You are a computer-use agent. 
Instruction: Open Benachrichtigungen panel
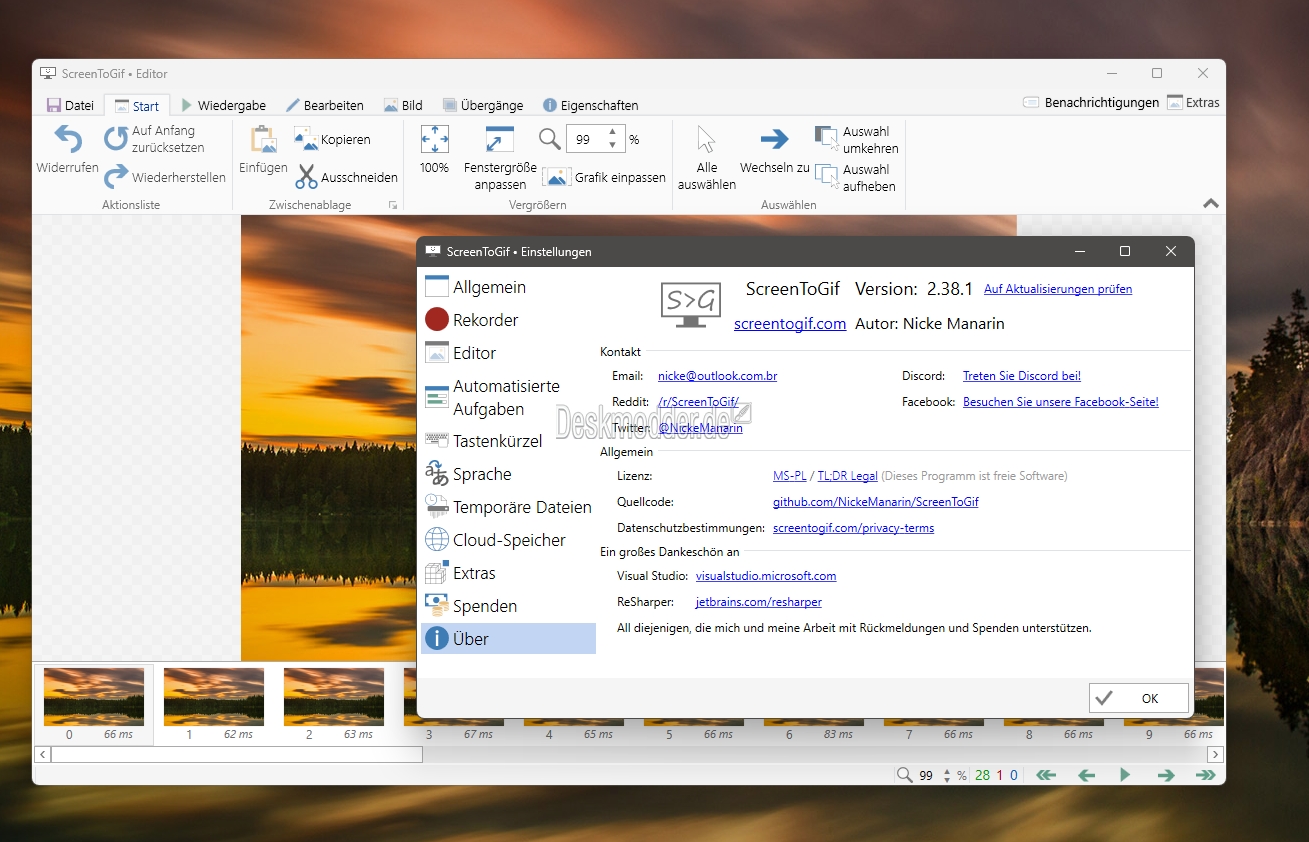1091,102
